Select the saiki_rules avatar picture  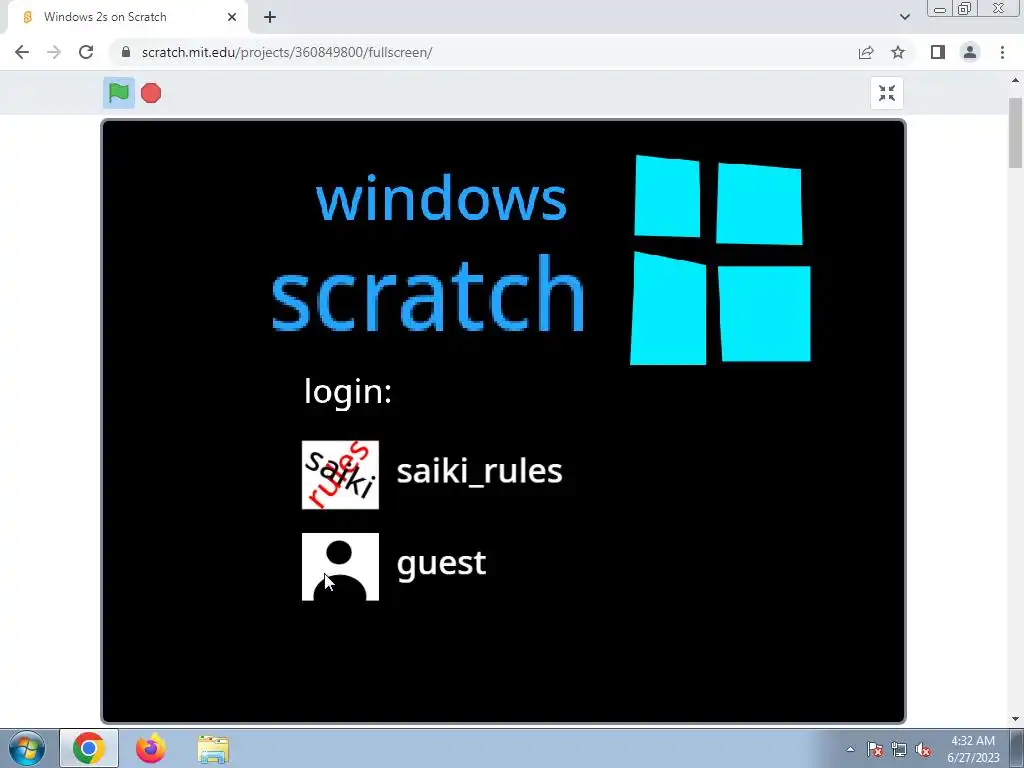[x=340, y=475]
